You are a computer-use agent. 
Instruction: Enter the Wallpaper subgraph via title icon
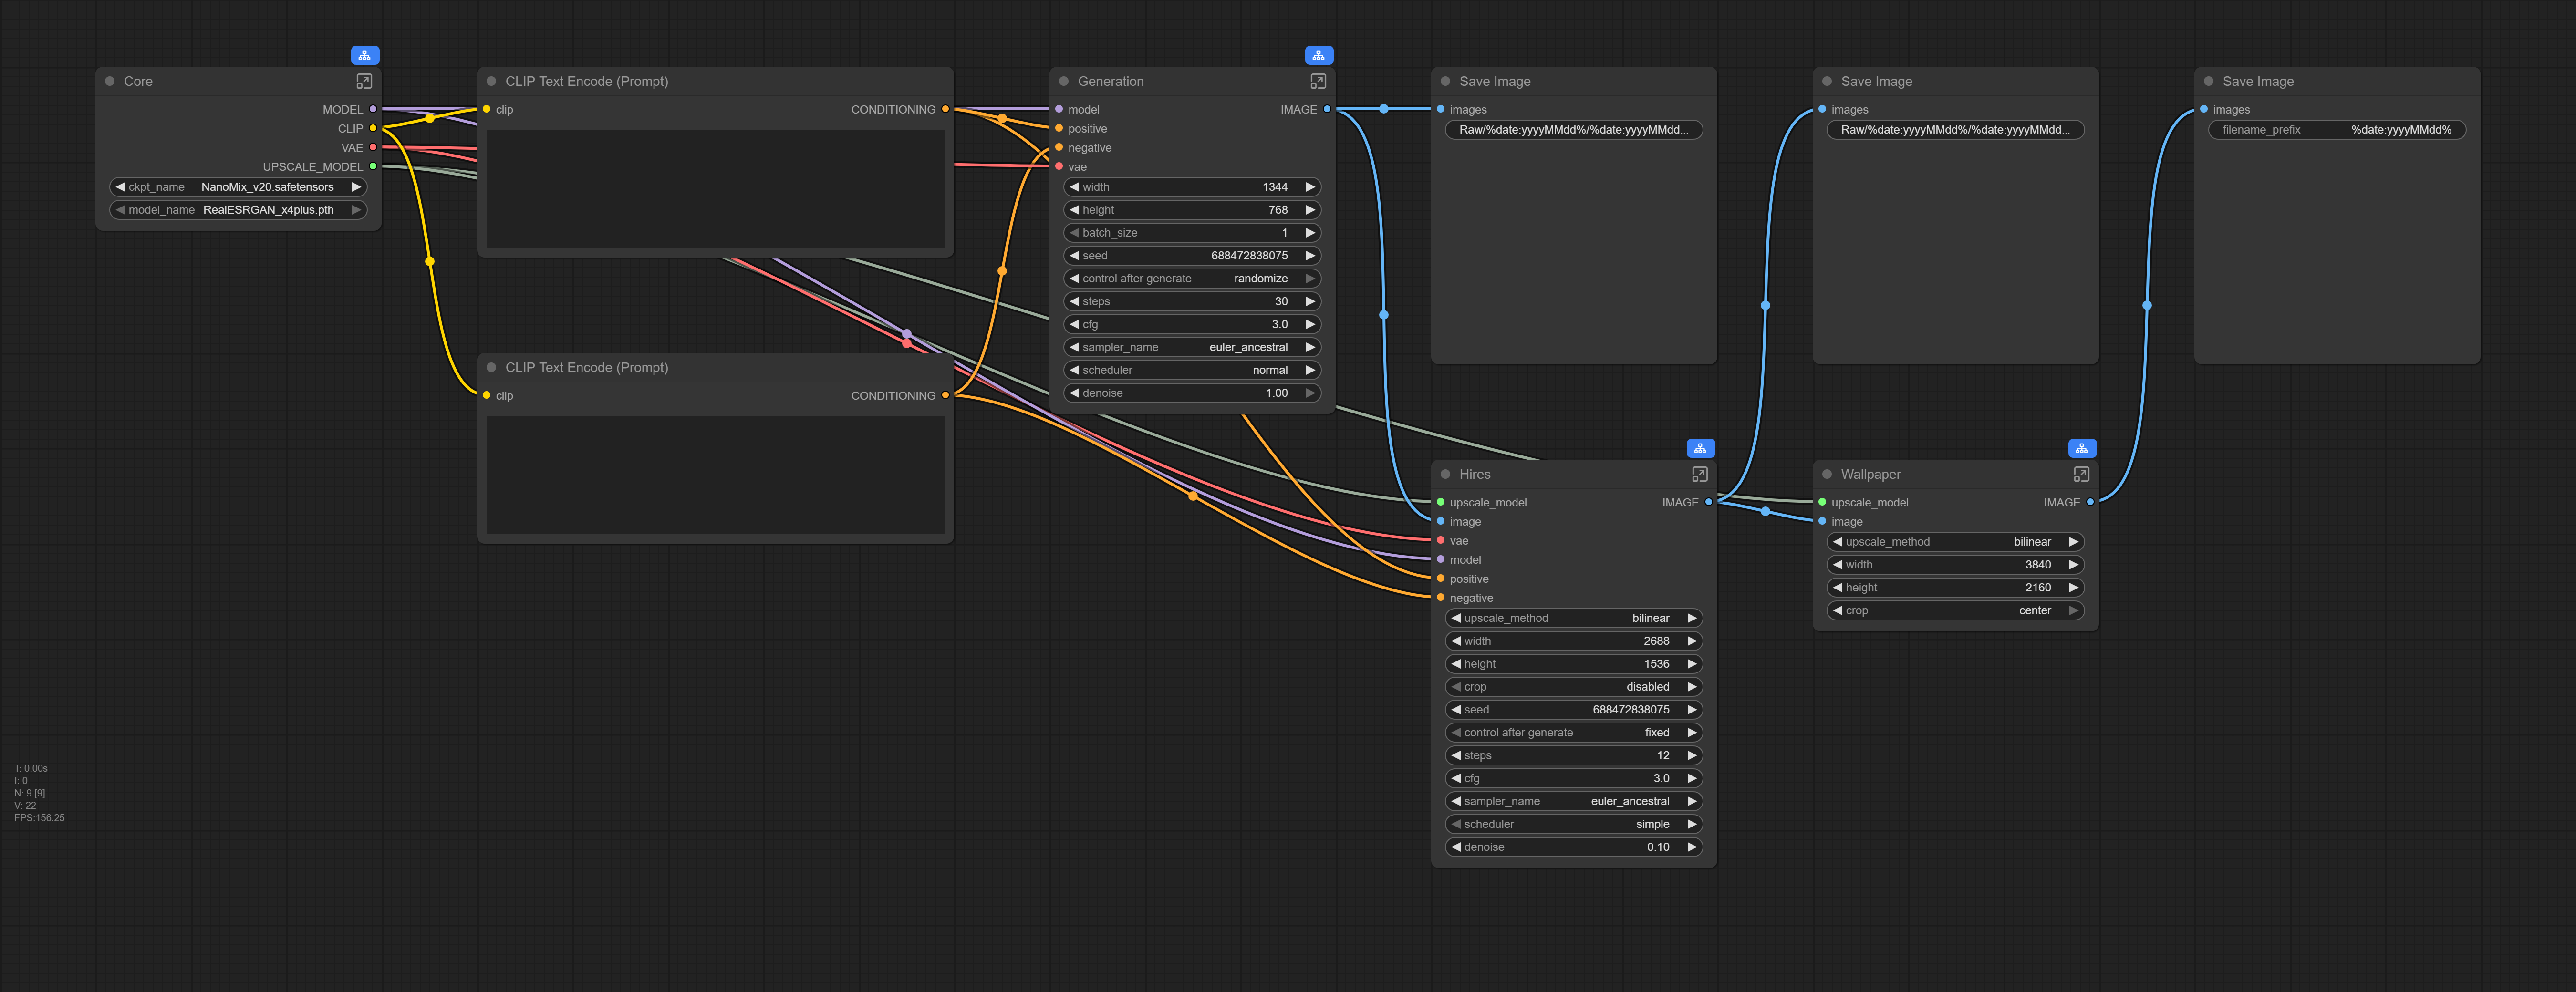tap(2081, 474)
